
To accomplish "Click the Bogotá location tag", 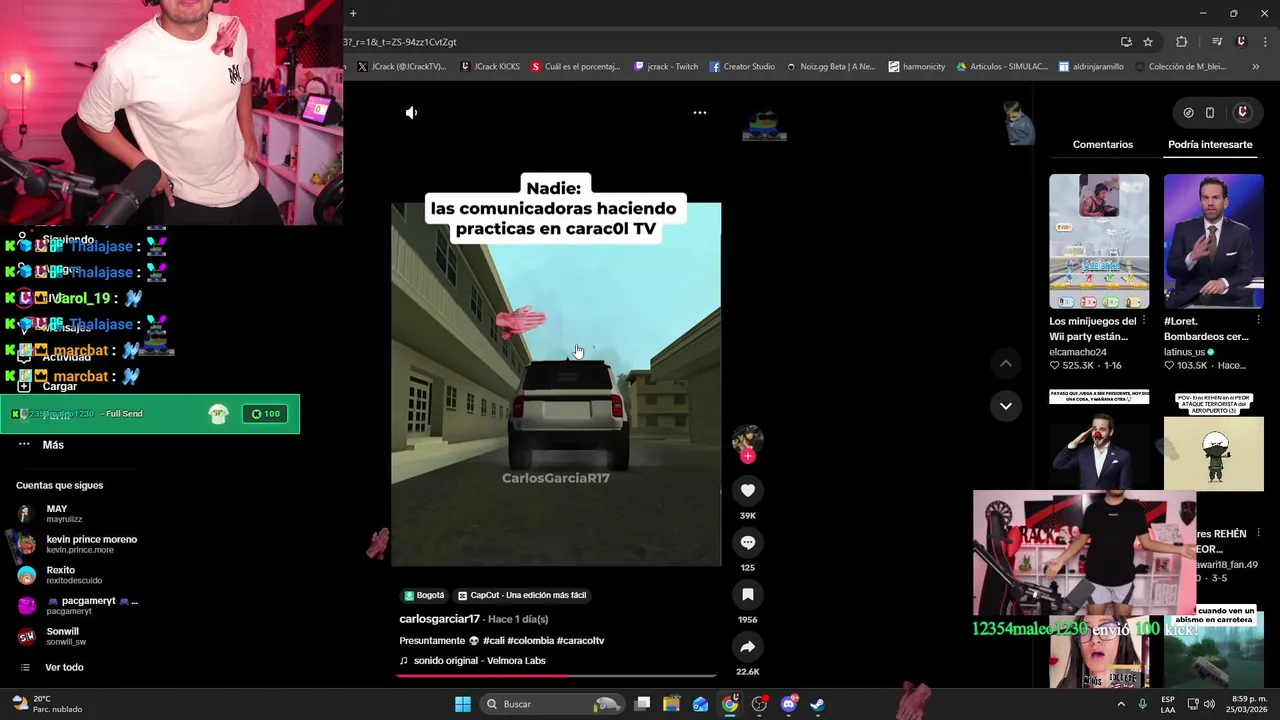I will [x=424, y=595].
